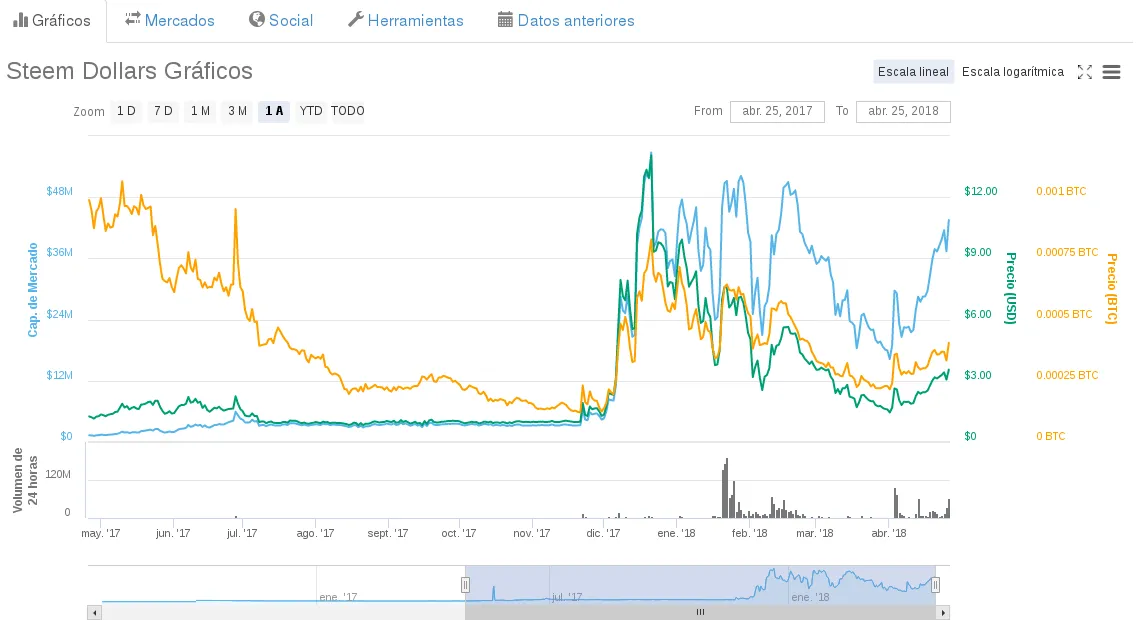
Task: Click the 120M volume axis label
Action: (x=58, y=474)
